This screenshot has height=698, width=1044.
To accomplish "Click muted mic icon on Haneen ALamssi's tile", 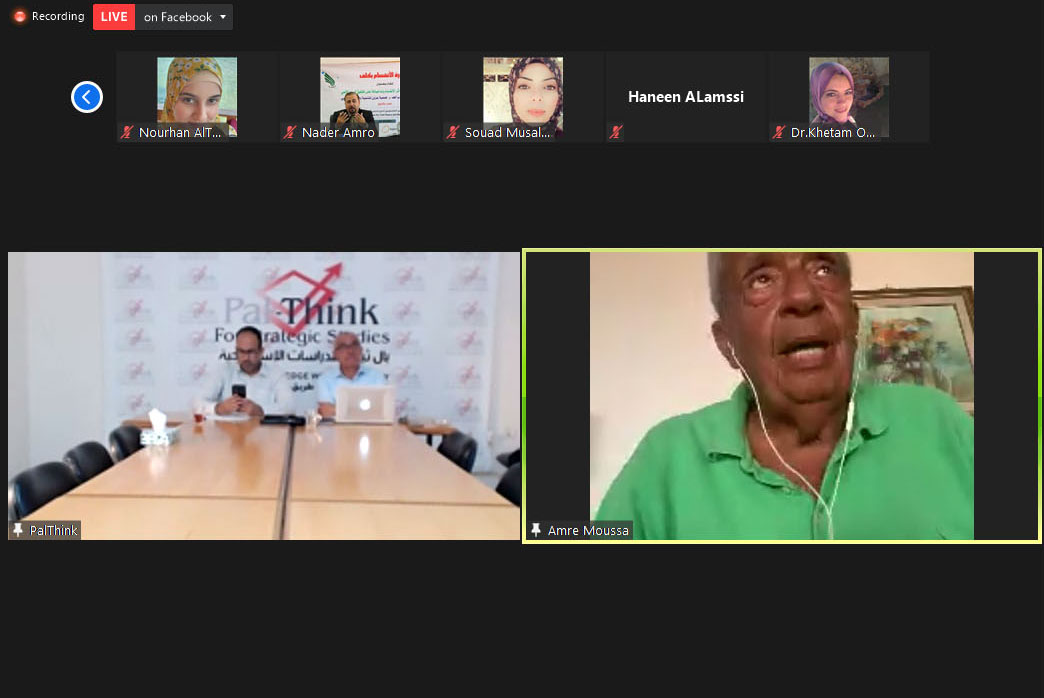I will [616, 132].
